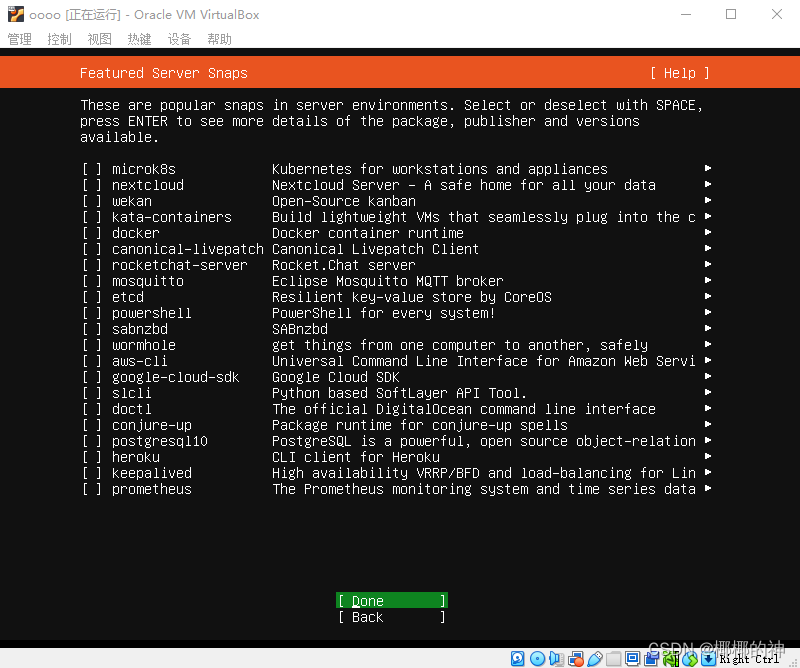Screen dimensions: 800x668
Task: Toggle the rocketchat-server checkbox
Action: [x=92, y=265]
